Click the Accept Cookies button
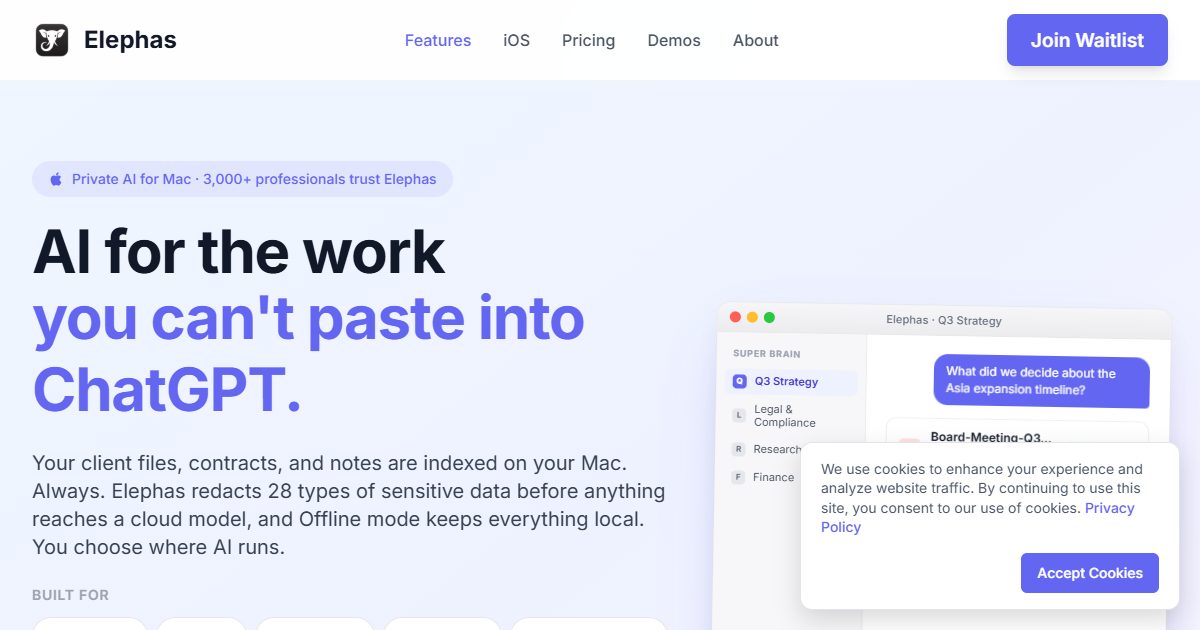This screenshot has height=630, width=1200. (1090, 573)
